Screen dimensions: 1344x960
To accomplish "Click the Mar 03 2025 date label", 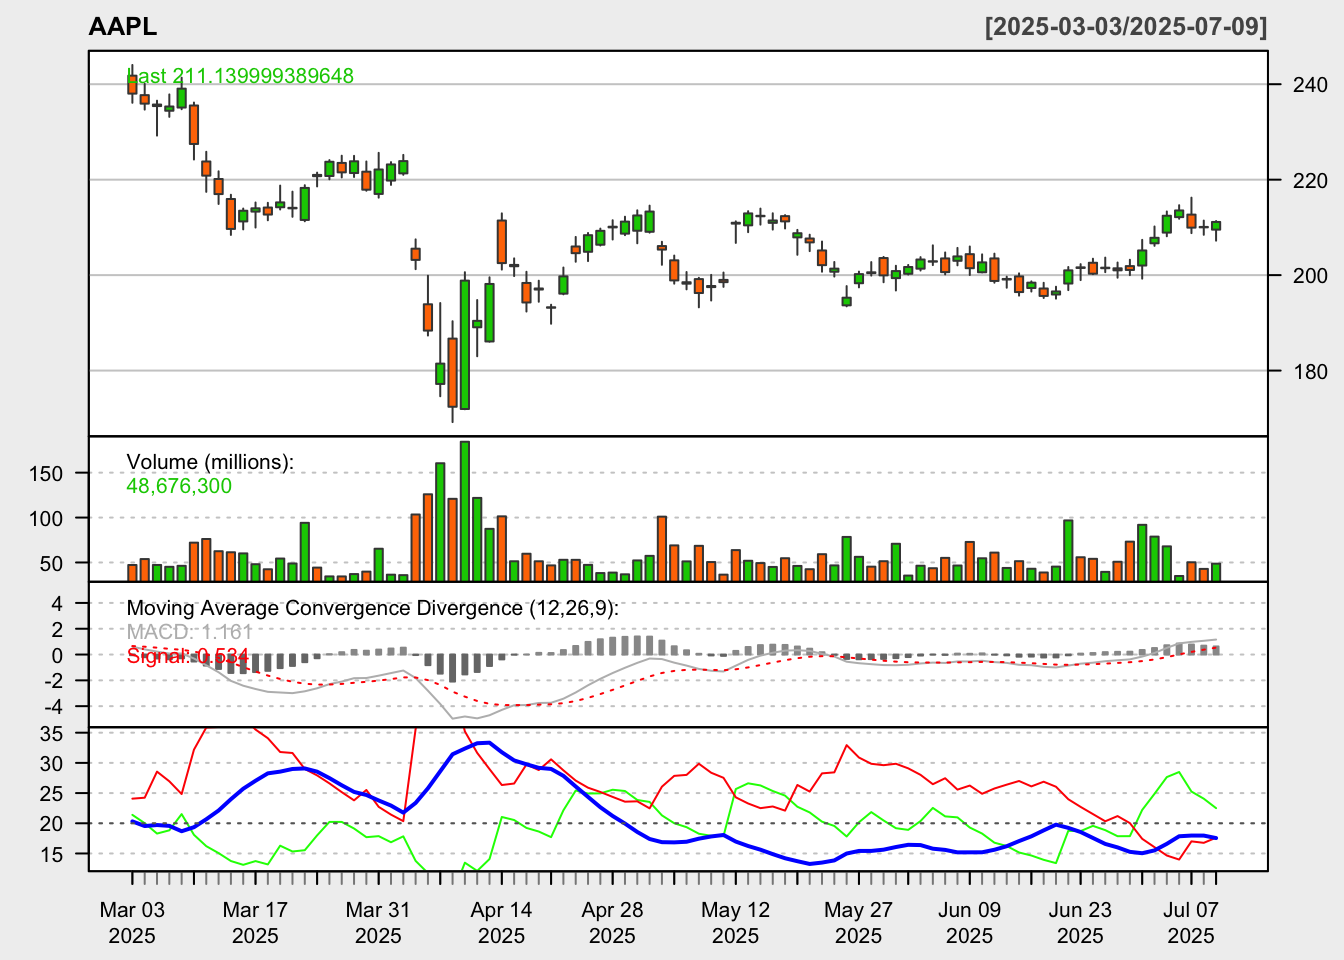I will (132, 923).
